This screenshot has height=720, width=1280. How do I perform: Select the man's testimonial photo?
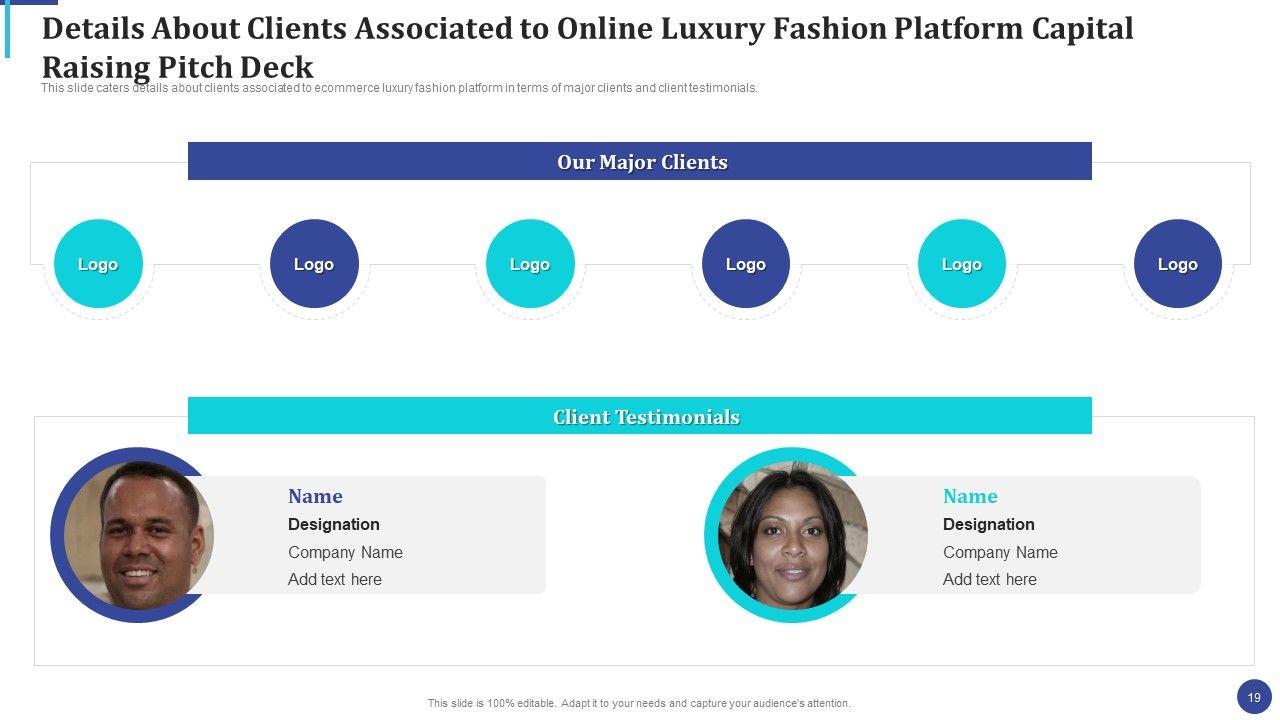(138, 535)
